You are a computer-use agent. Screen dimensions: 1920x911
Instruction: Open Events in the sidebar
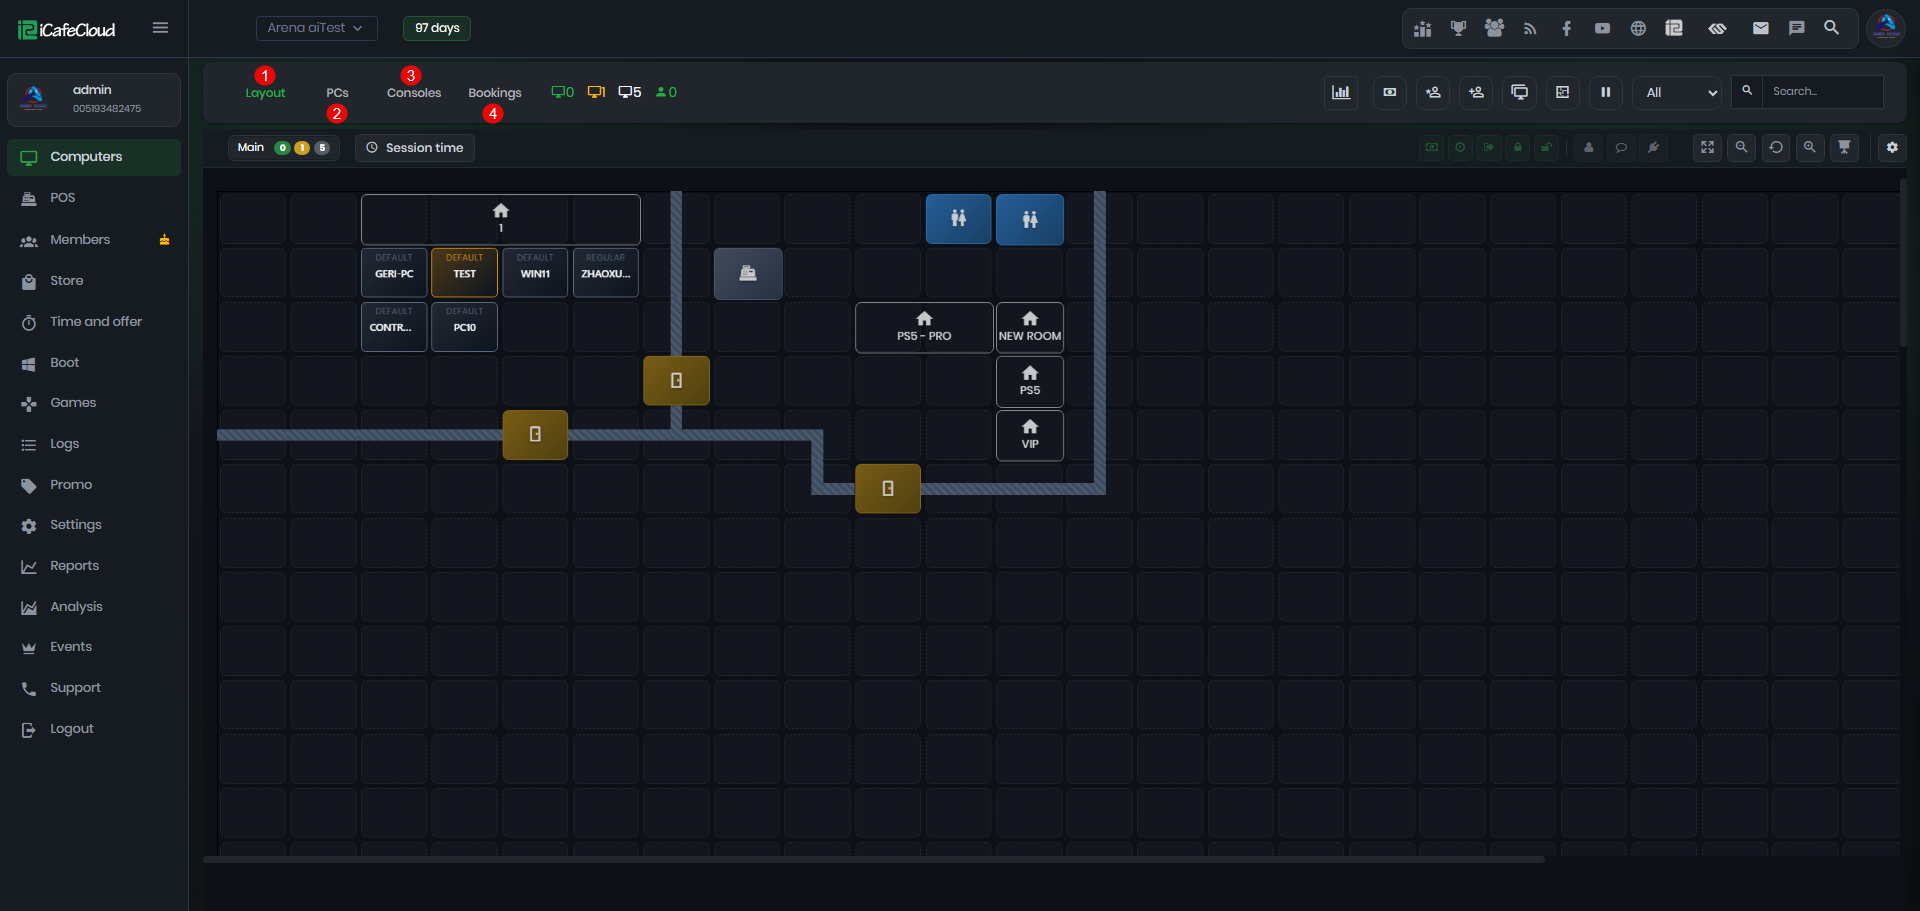[94, 647]
